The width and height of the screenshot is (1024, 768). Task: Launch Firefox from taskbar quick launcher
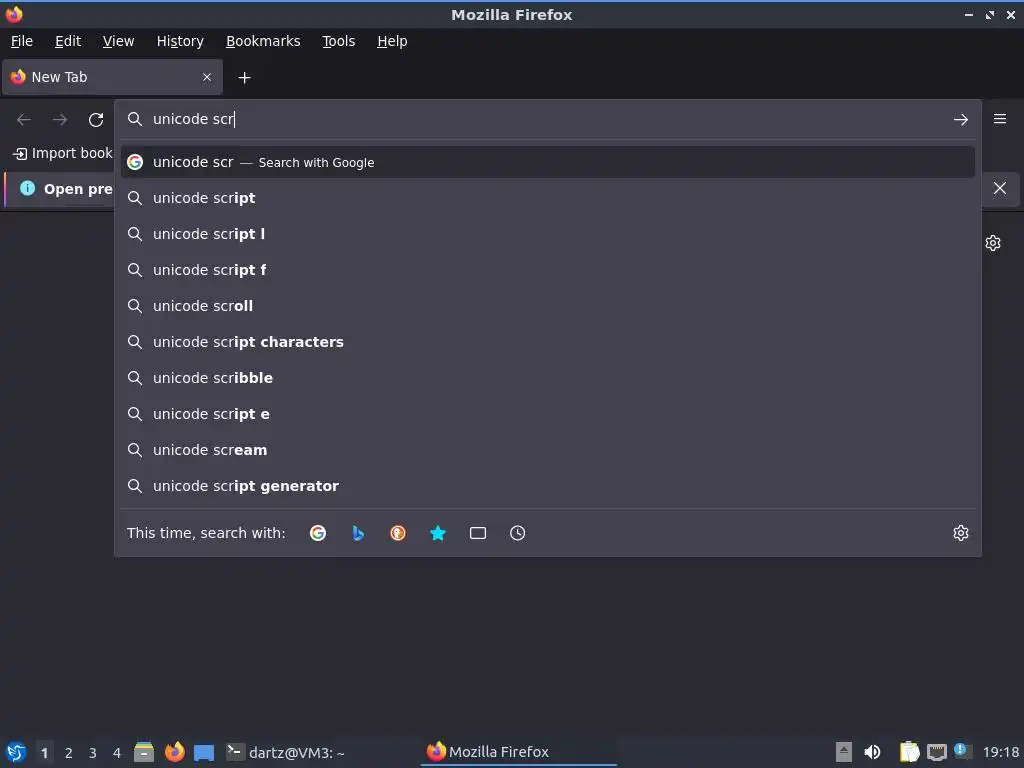point(174,752)
